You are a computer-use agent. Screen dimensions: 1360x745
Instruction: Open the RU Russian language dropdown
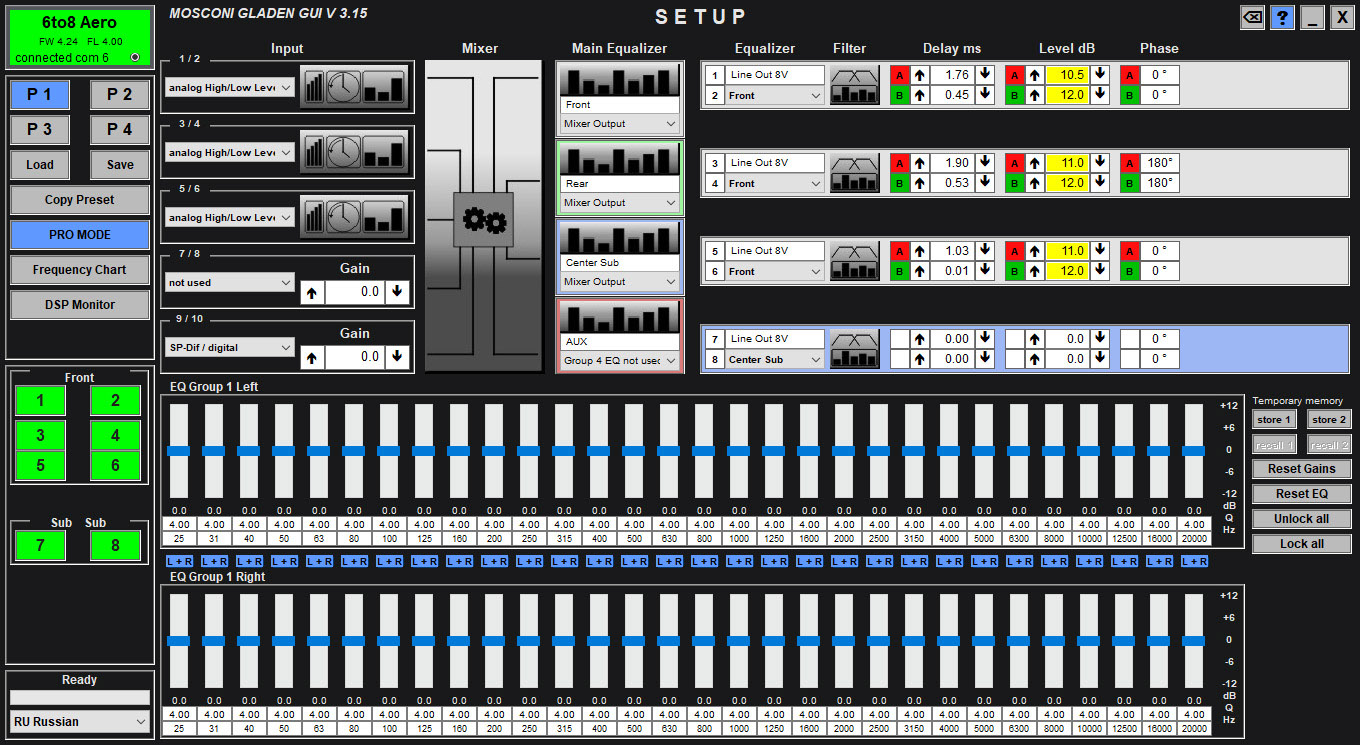pos(80,721)
